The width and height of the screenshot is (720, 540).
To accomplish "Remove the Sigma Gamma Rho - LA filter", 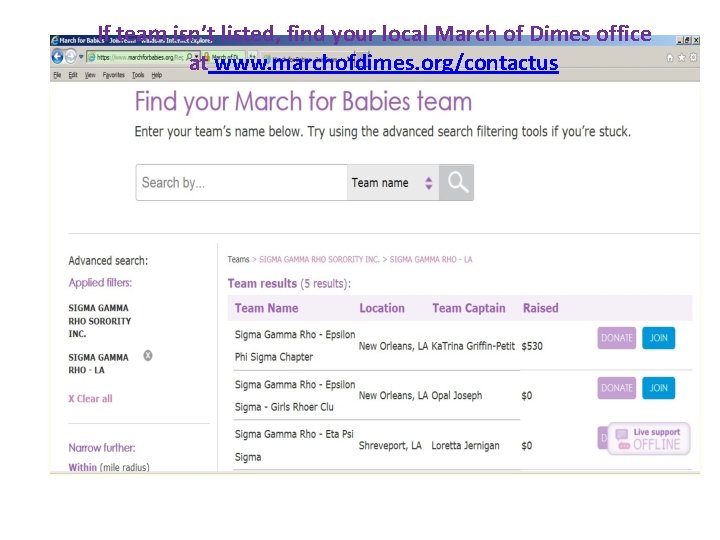I will 147,355.
